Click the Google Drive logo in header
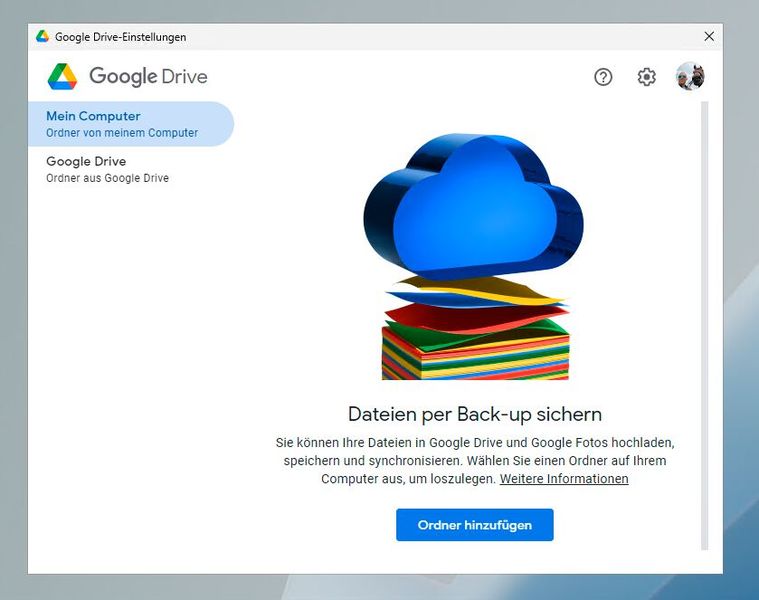The height and width of the screenshot is (600, 759). coord(128,76)
